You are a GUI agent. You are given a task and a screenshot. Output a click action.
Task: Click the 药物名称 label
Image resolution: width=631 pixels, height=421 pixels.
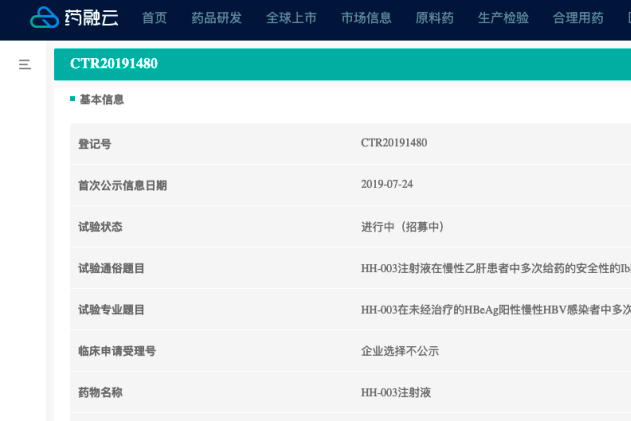click(100, 392)
